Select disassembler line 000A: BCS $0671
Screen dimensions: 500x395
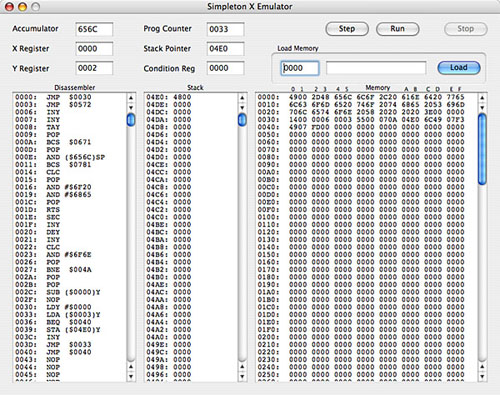[x=53, y=142]
